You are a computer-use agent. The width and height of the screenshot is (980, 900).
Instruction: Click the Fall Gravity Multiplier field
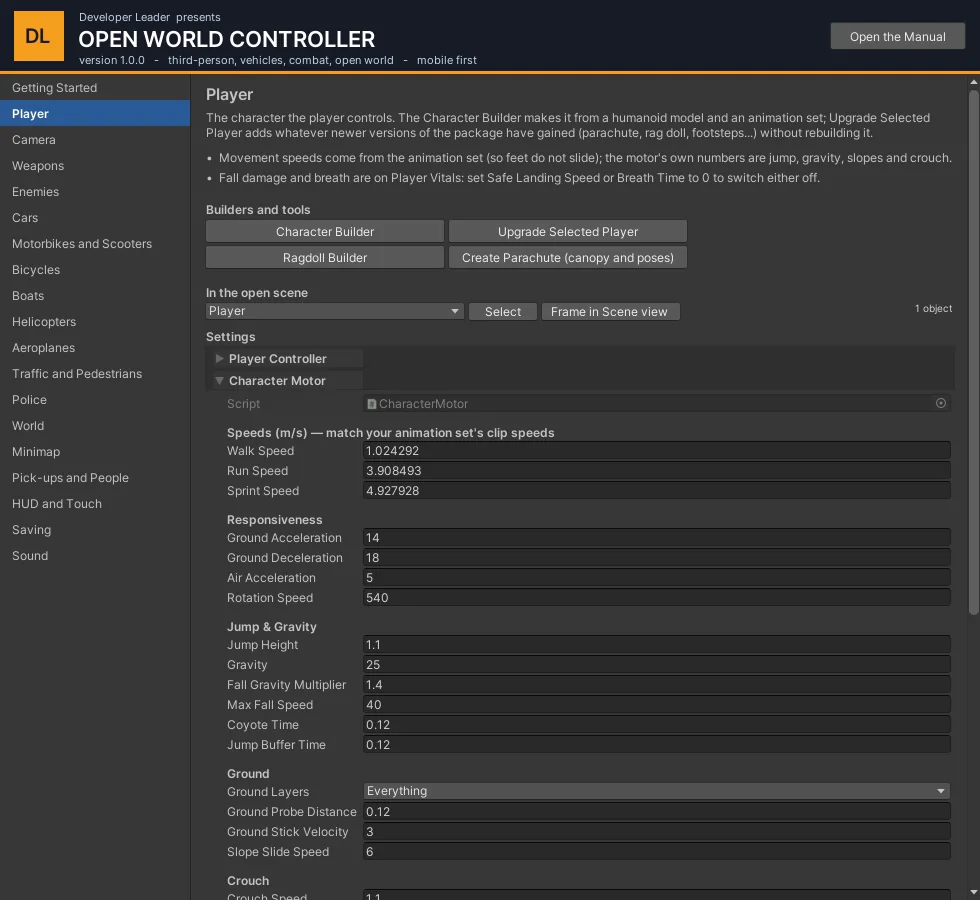click(656, 684)
